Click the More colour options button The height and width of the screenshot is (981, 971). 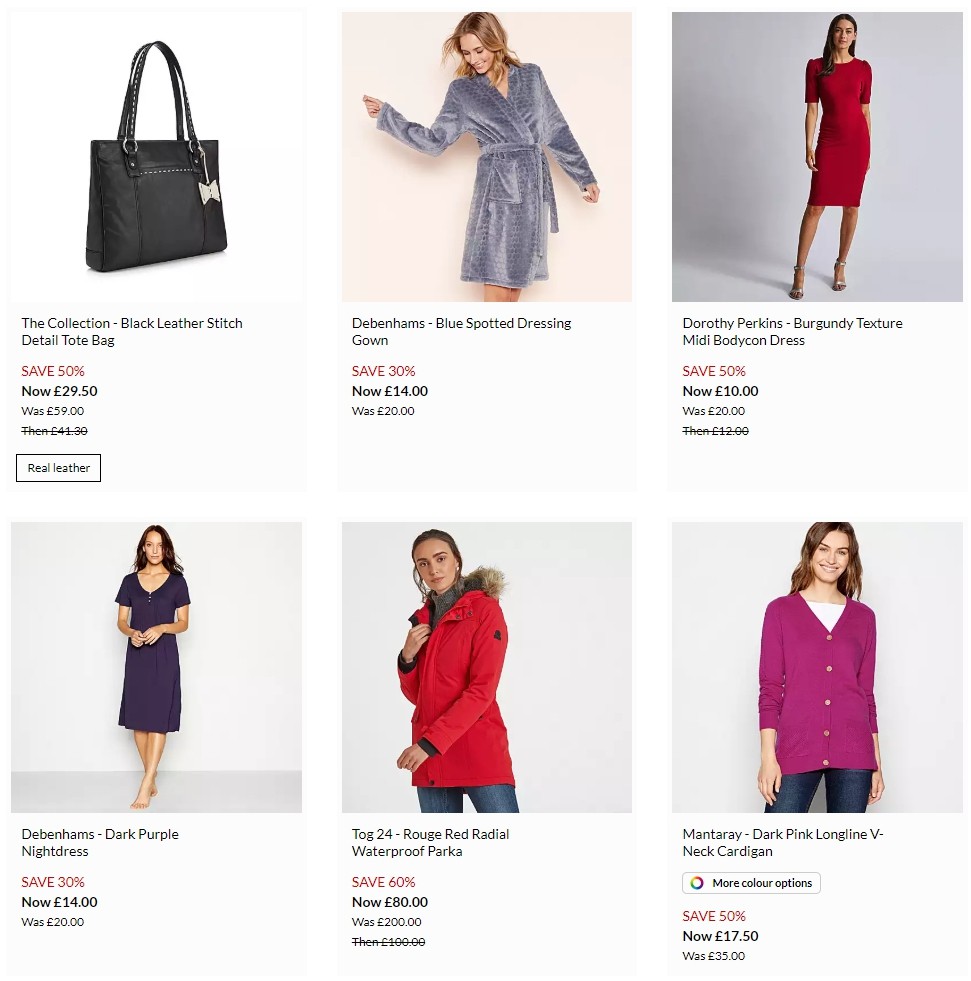[x=751, y=883]
